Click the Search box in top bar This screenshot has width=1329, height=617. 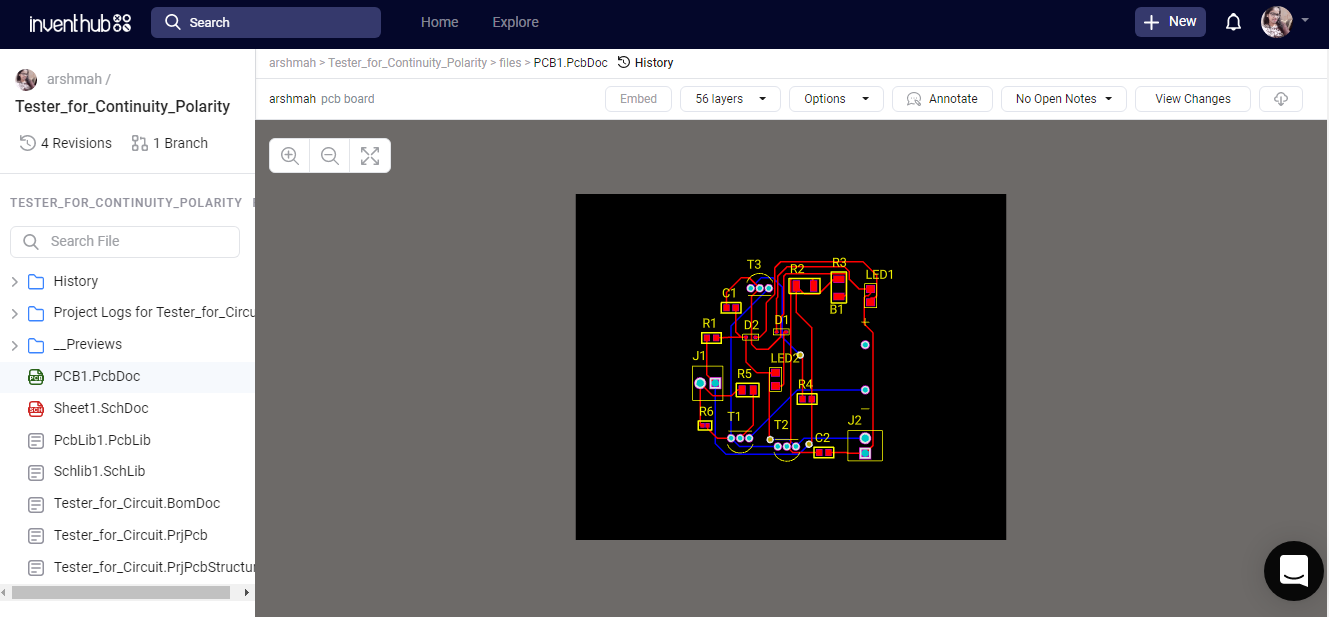tap(266, 22)
